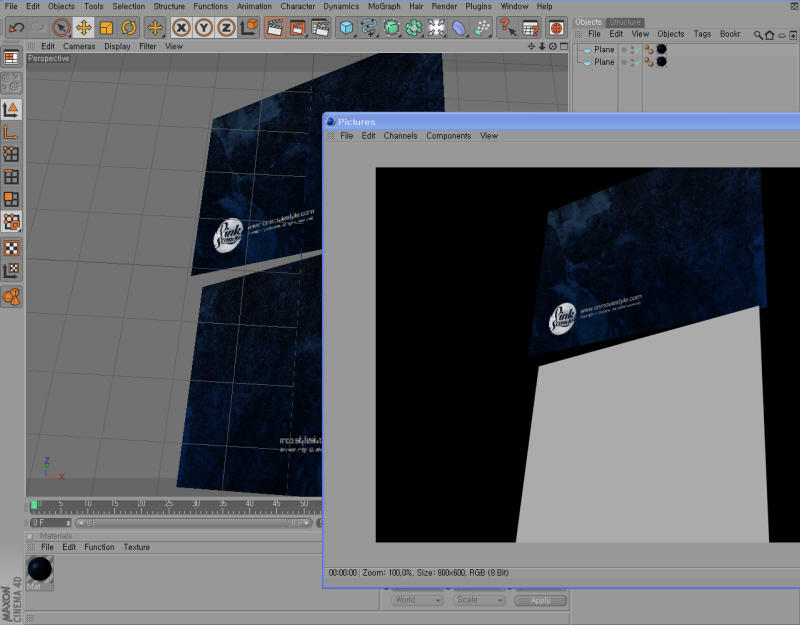Toggle visibility dots of first Plane
Image resolution: width=800 pixels, height=625 pixels.
click(633, 49)
